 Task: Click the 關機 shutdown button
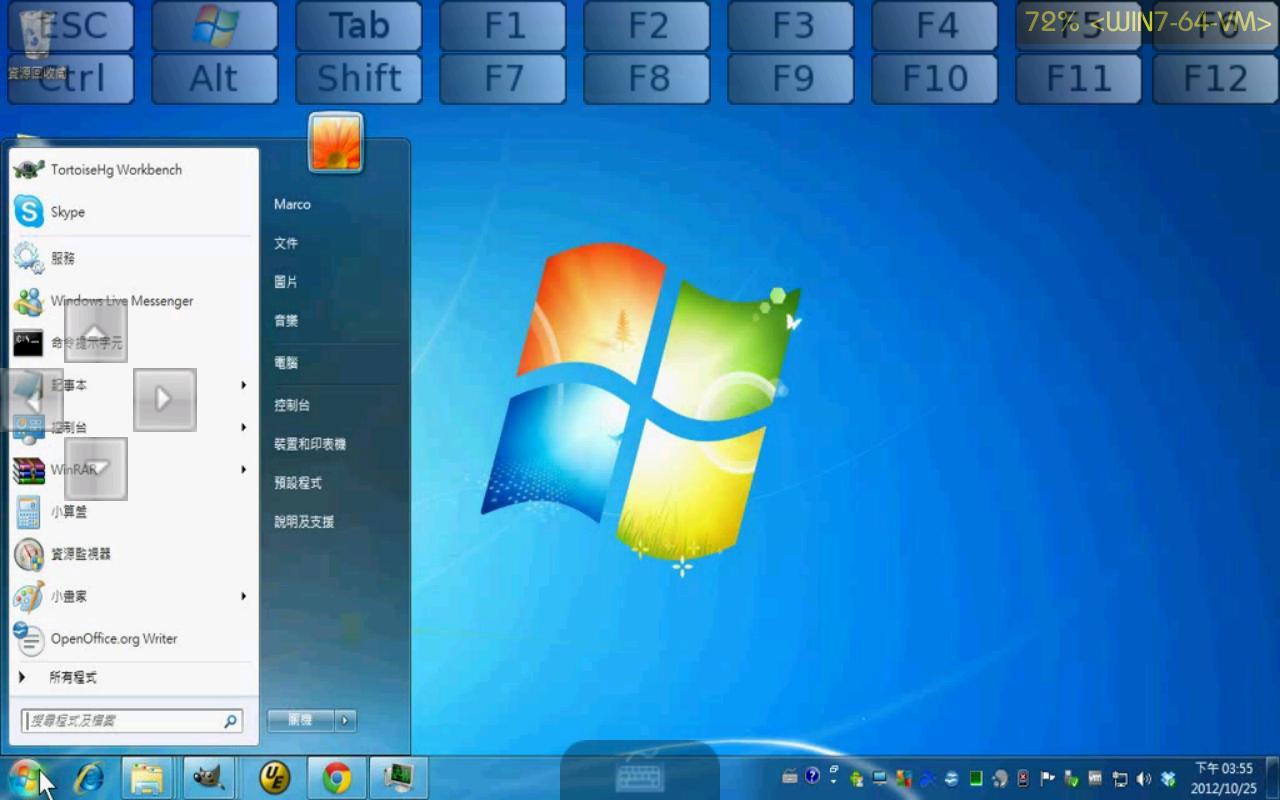297,720
